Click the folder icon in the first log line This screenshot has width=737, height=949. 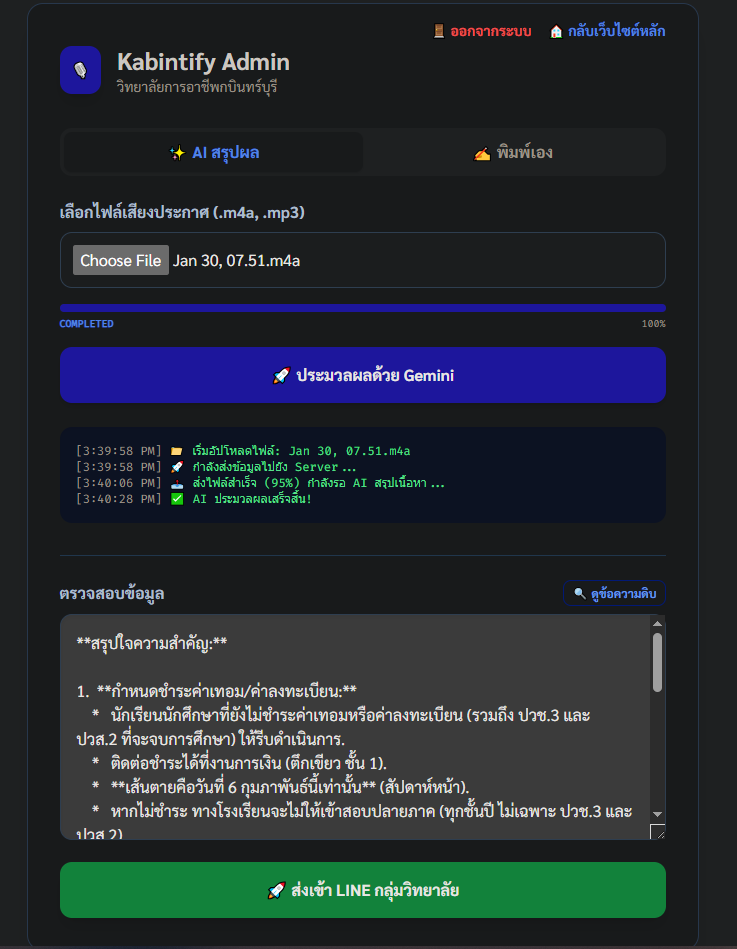pos(177,451)
